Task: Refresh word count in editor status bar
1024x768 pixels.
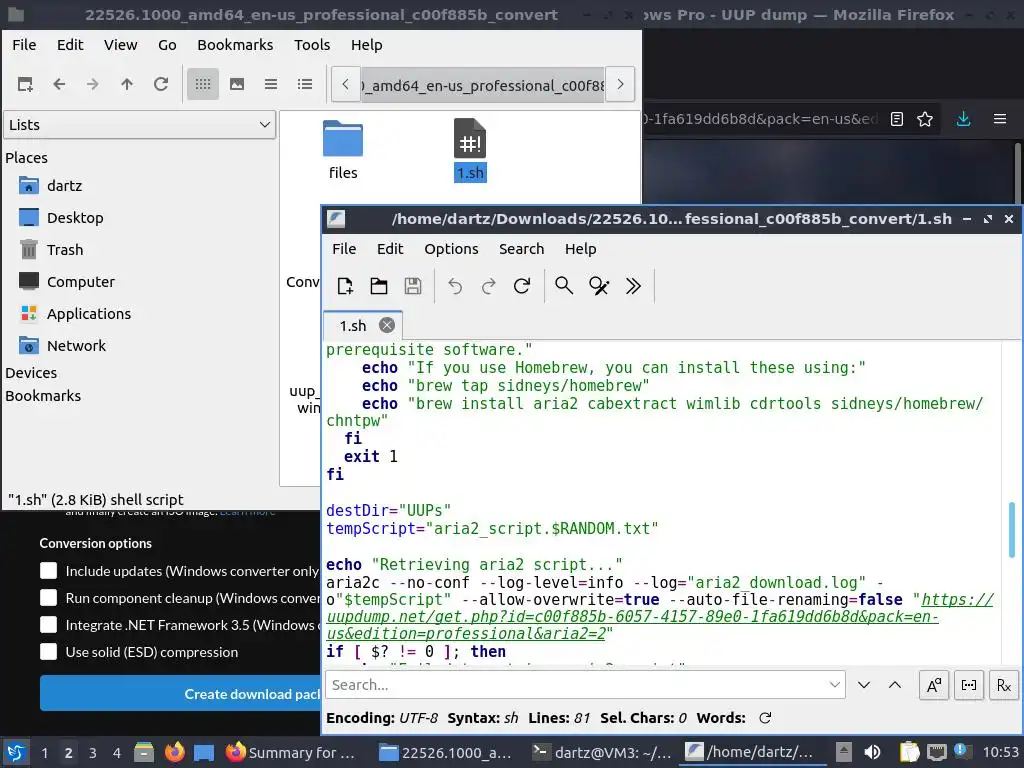Action: 765,718
